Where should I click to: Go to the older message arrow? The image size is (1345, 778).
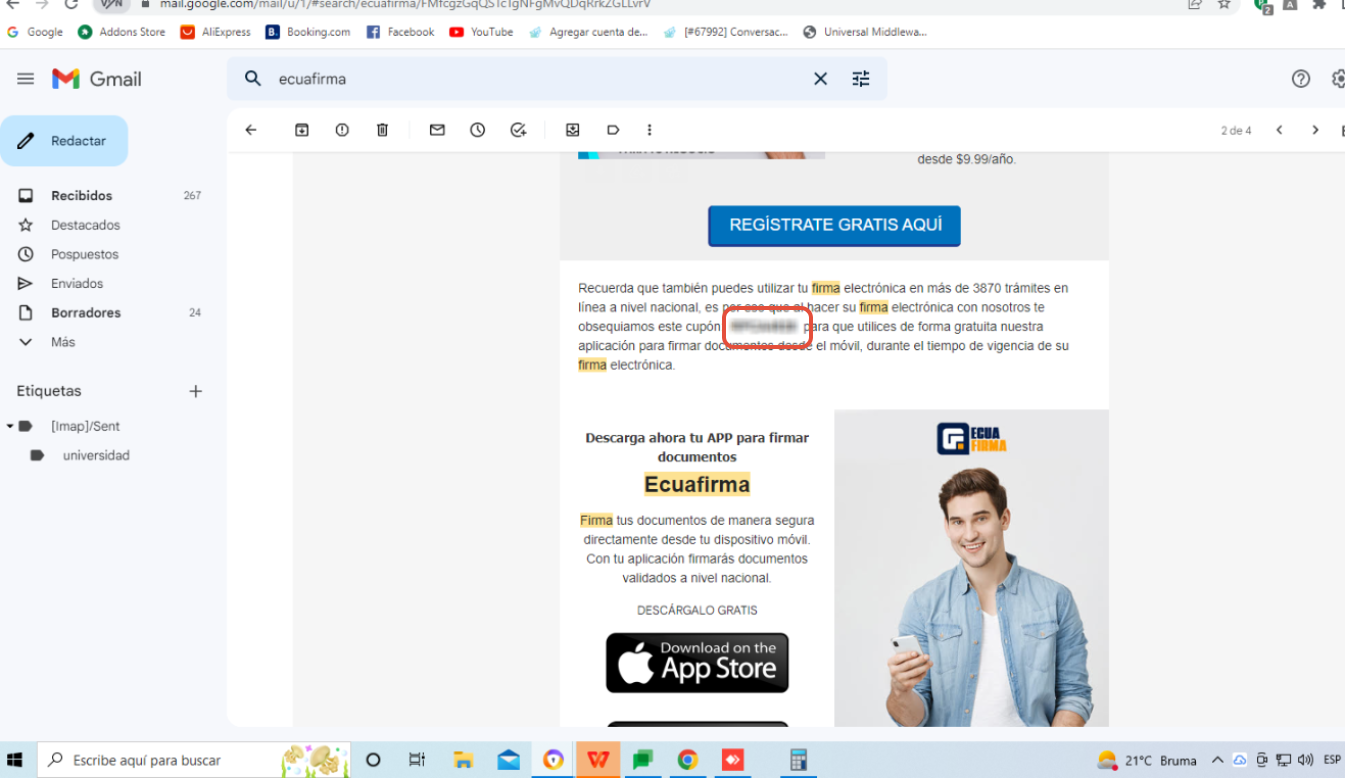tap(1315, 130)
